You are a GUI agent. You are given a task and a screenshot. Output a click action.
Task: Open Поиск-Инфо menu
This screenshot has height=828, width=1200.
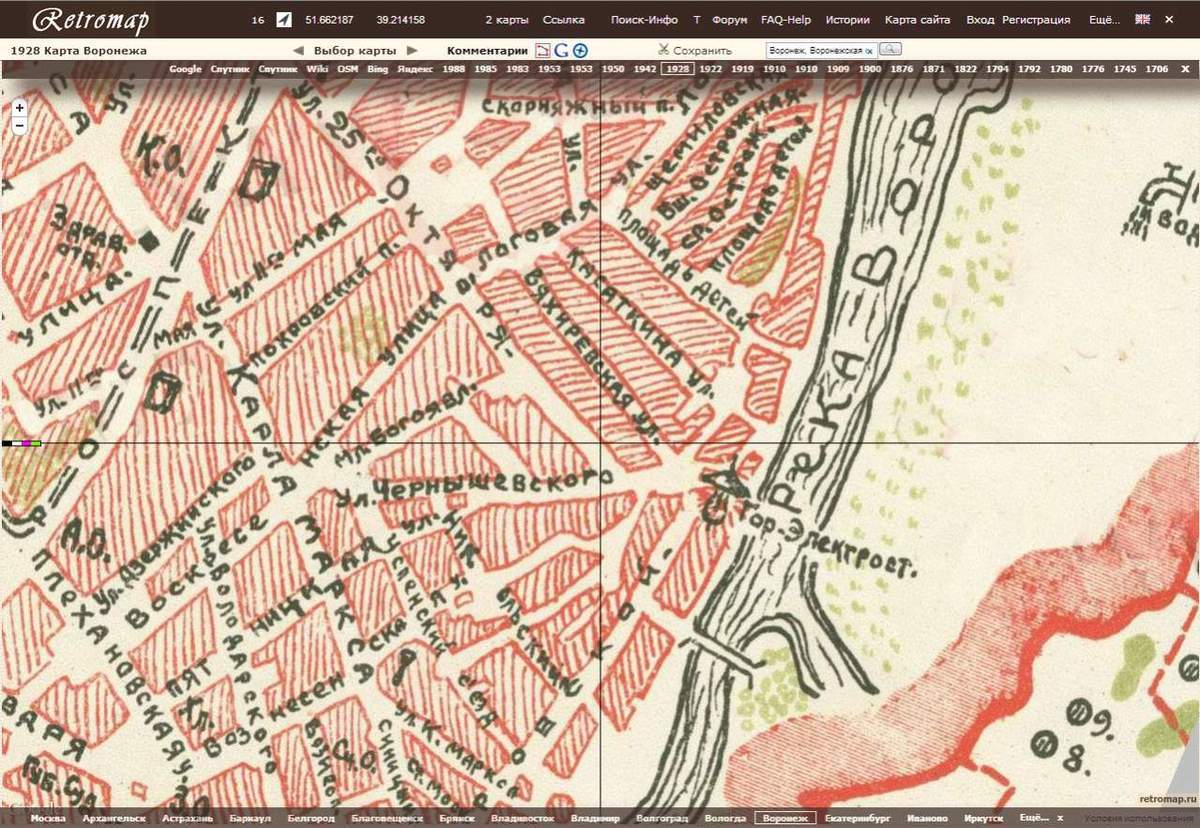pos(644,20)
